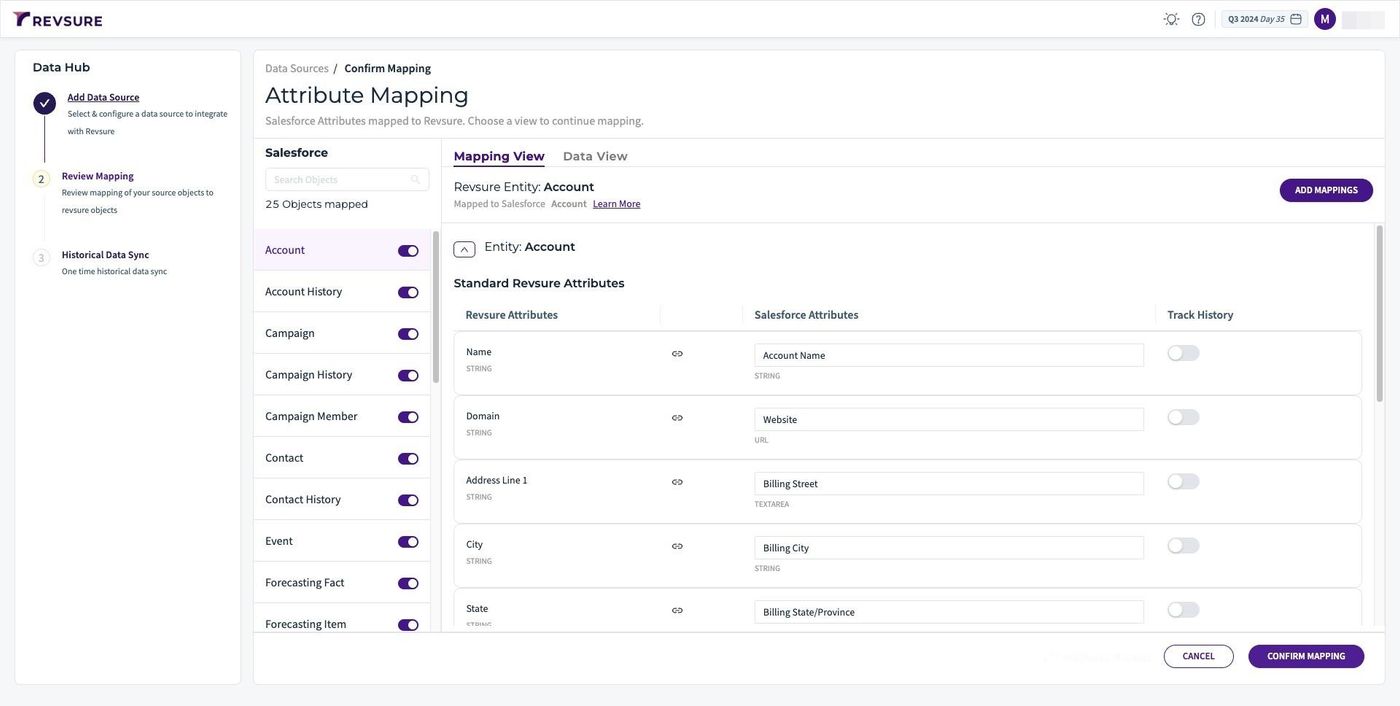Screen dimensions: 1400x706
Task: Disable the Event object toggle
Action: 408,542
